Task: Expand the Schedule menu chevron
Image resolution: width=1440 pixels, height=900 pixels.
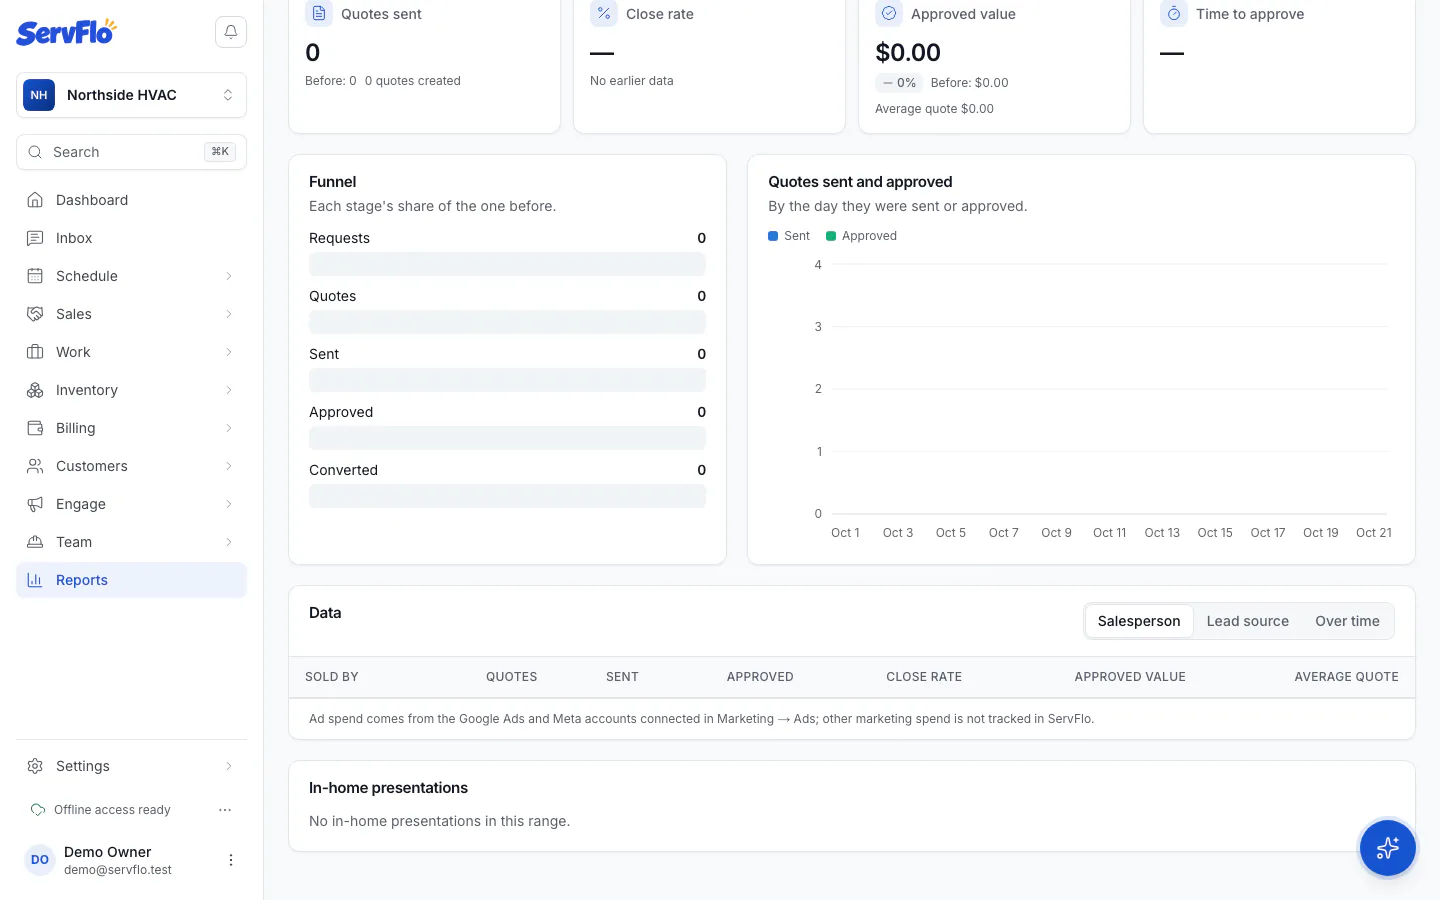Action: tap(229, 276)
